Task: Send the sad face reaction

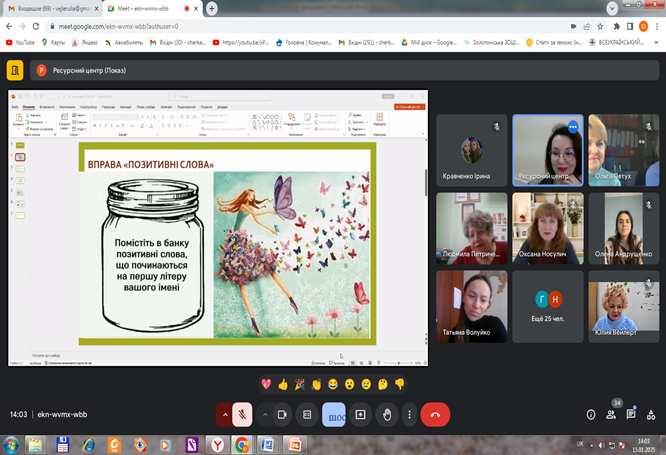Action: (366, 384)
